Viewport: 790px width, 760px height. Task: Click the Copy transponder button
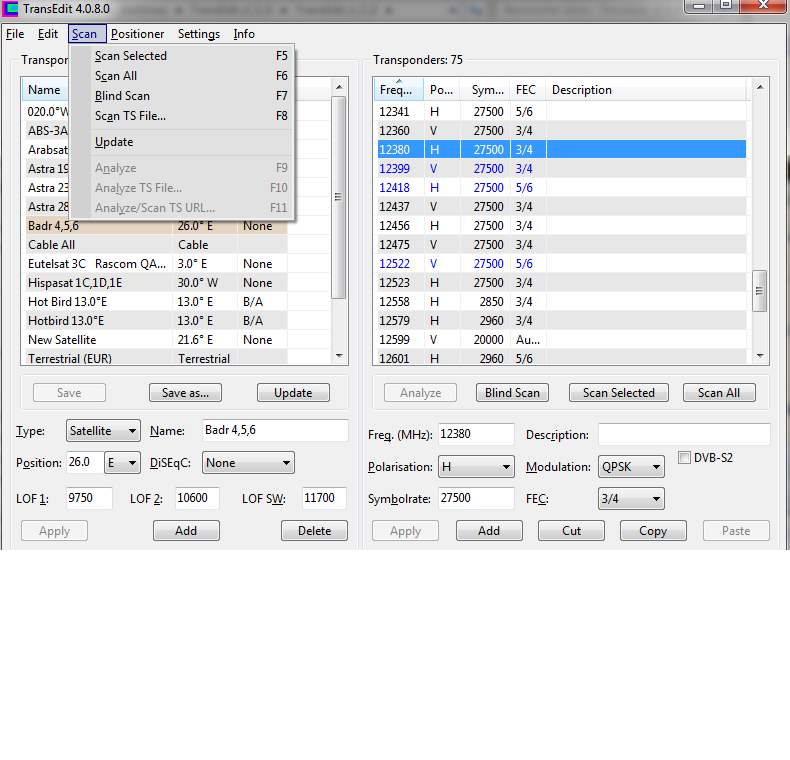653,531
